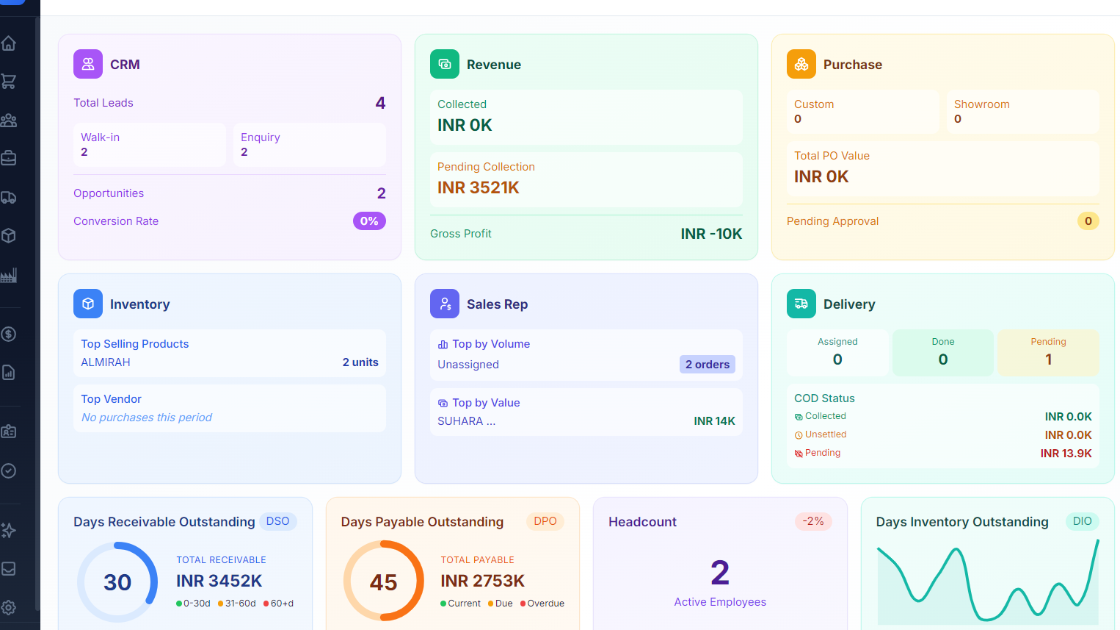
Task: Click the purple CRM card icon
Action: click(x=88, y=64)
